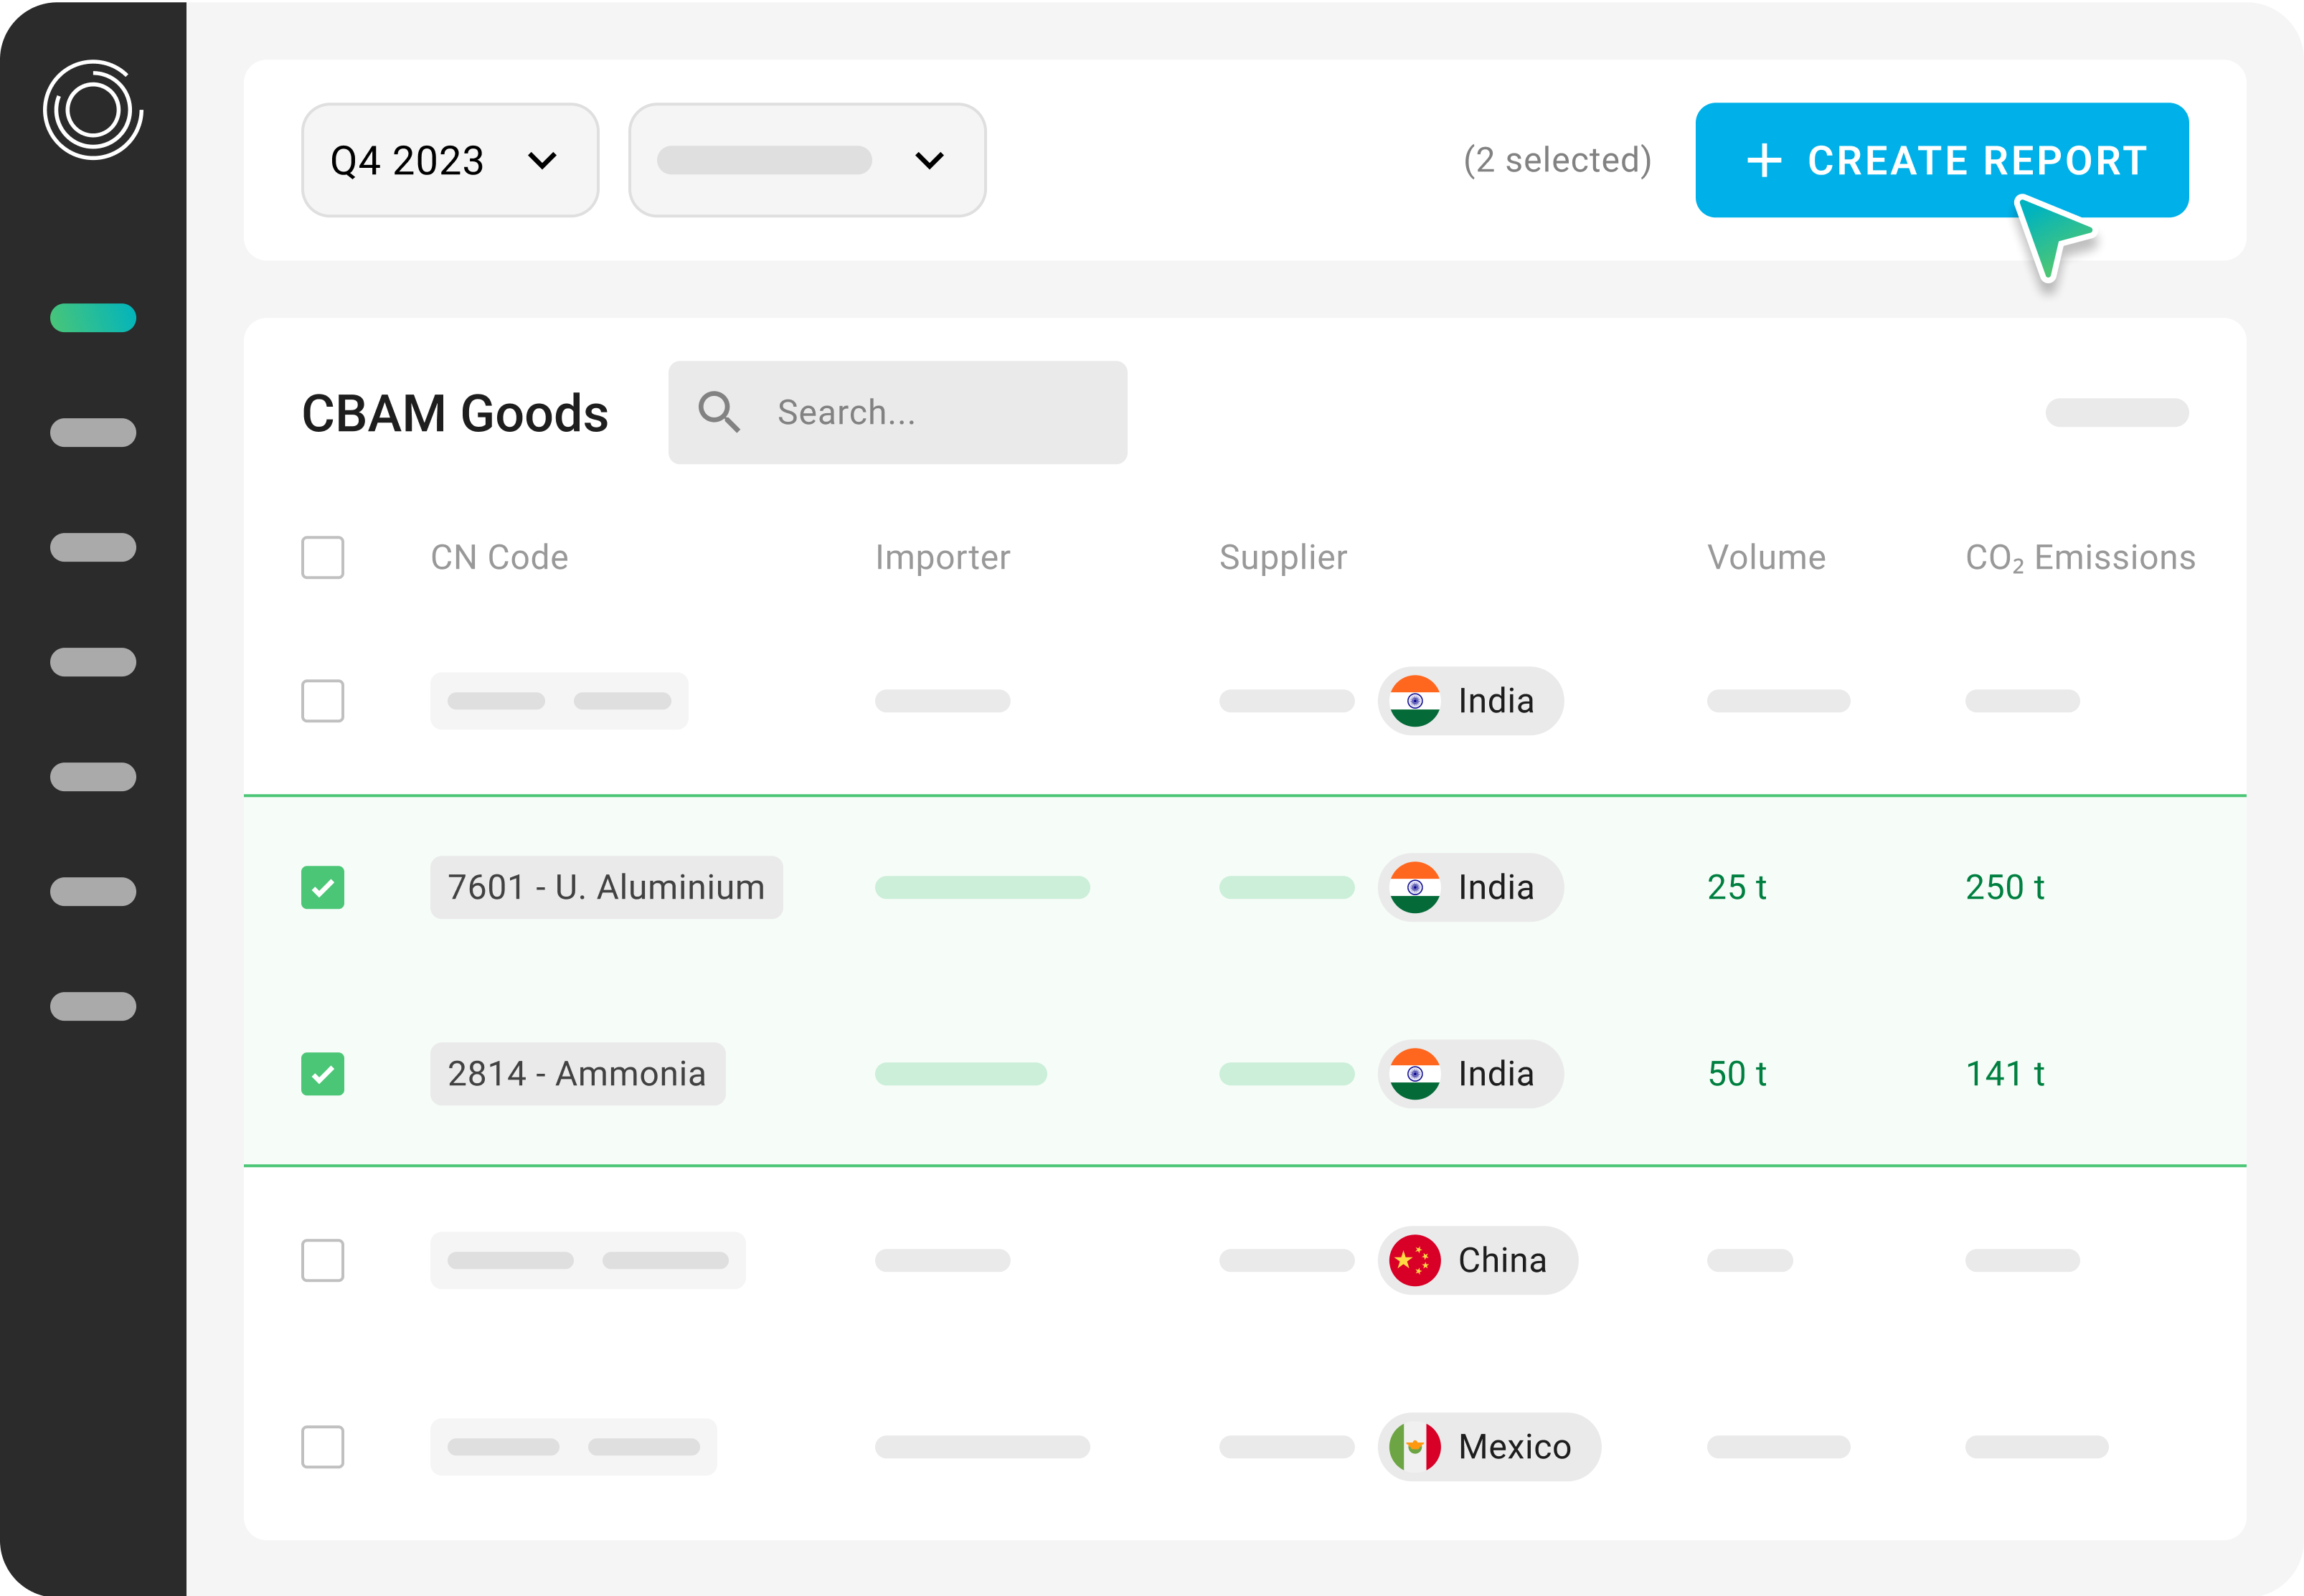This screenshot has width=2304, height=1596.
Task: Check the checkbox on the China supplier row
Action: click(322, 1260)
